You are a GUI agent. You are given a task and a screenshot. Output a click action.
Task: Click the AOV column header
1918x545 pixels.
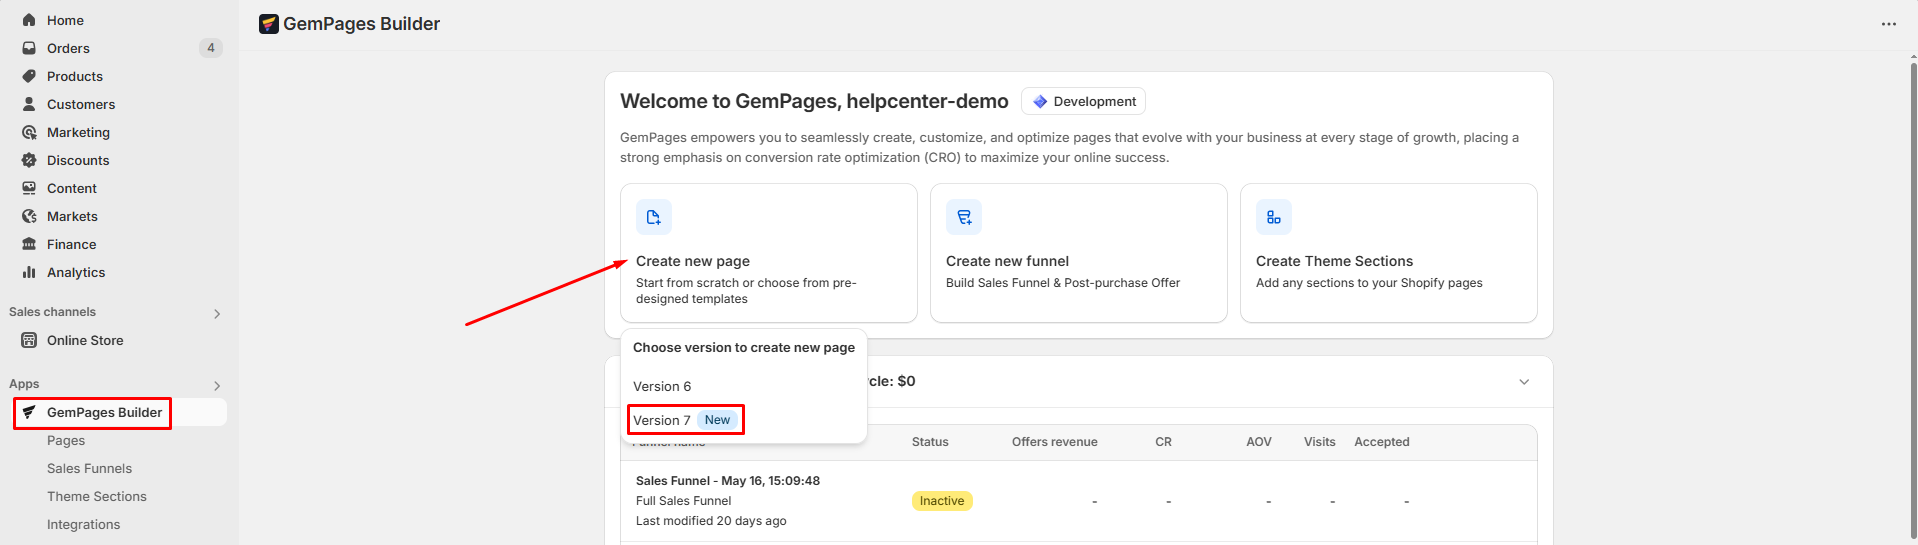coord(1259,442)
